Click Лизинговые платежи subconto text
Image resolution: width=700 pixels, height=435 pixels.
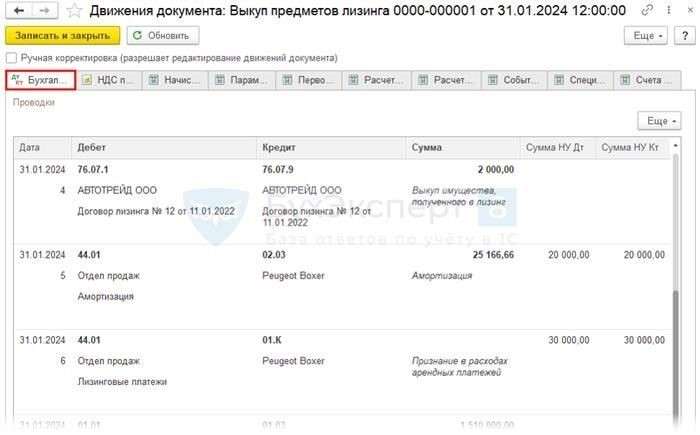click(122, 382)
